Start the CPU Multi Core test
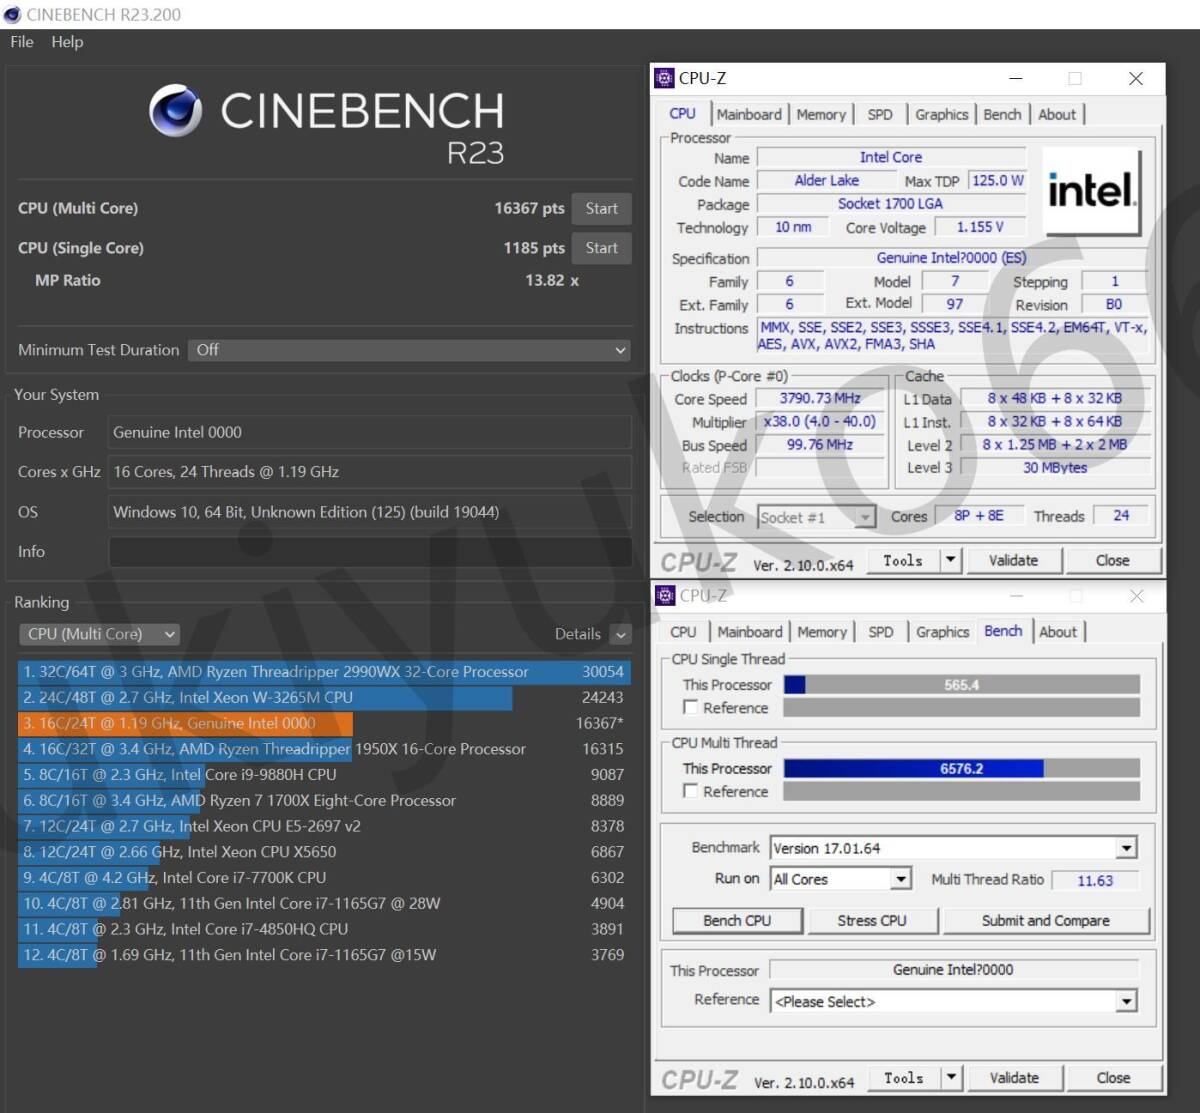Screen dimensions: 1200x1113 coord(601,208)
